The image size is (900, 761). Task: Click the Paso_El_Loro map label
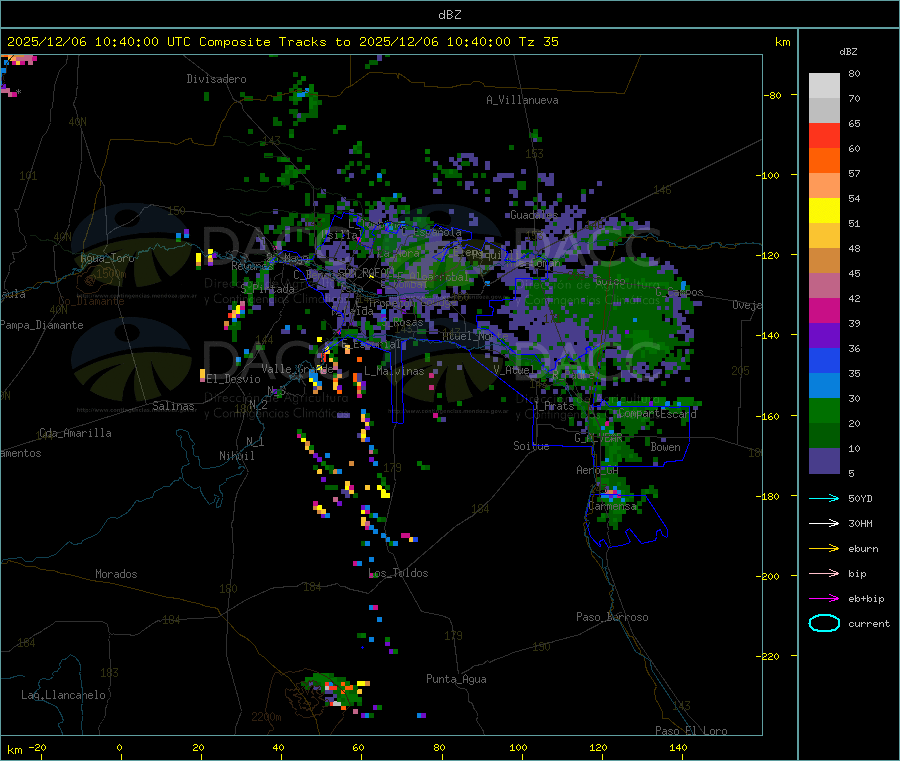[692, 731]
